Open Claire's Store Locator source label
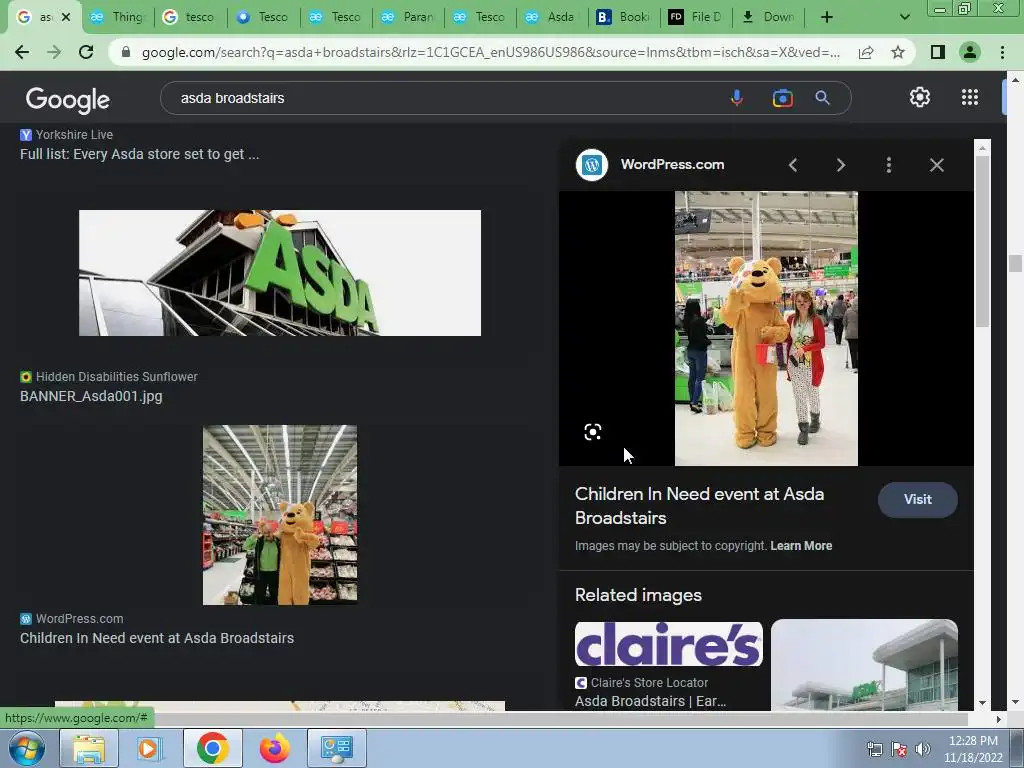 649,682
